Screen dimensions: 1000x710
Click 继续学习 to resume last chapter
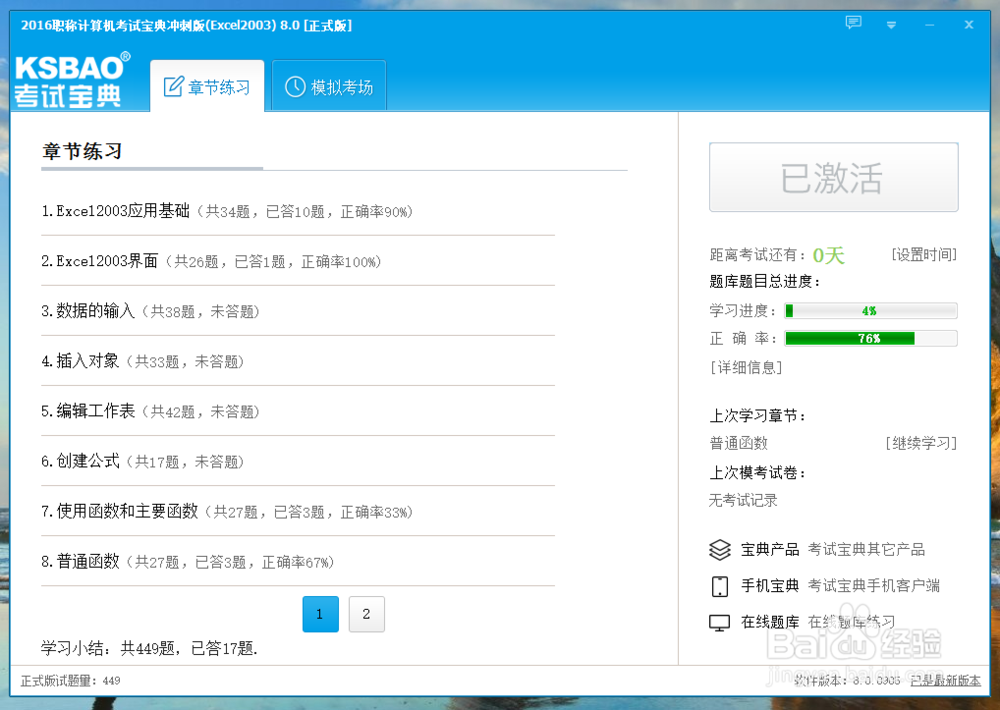(921, 443)
